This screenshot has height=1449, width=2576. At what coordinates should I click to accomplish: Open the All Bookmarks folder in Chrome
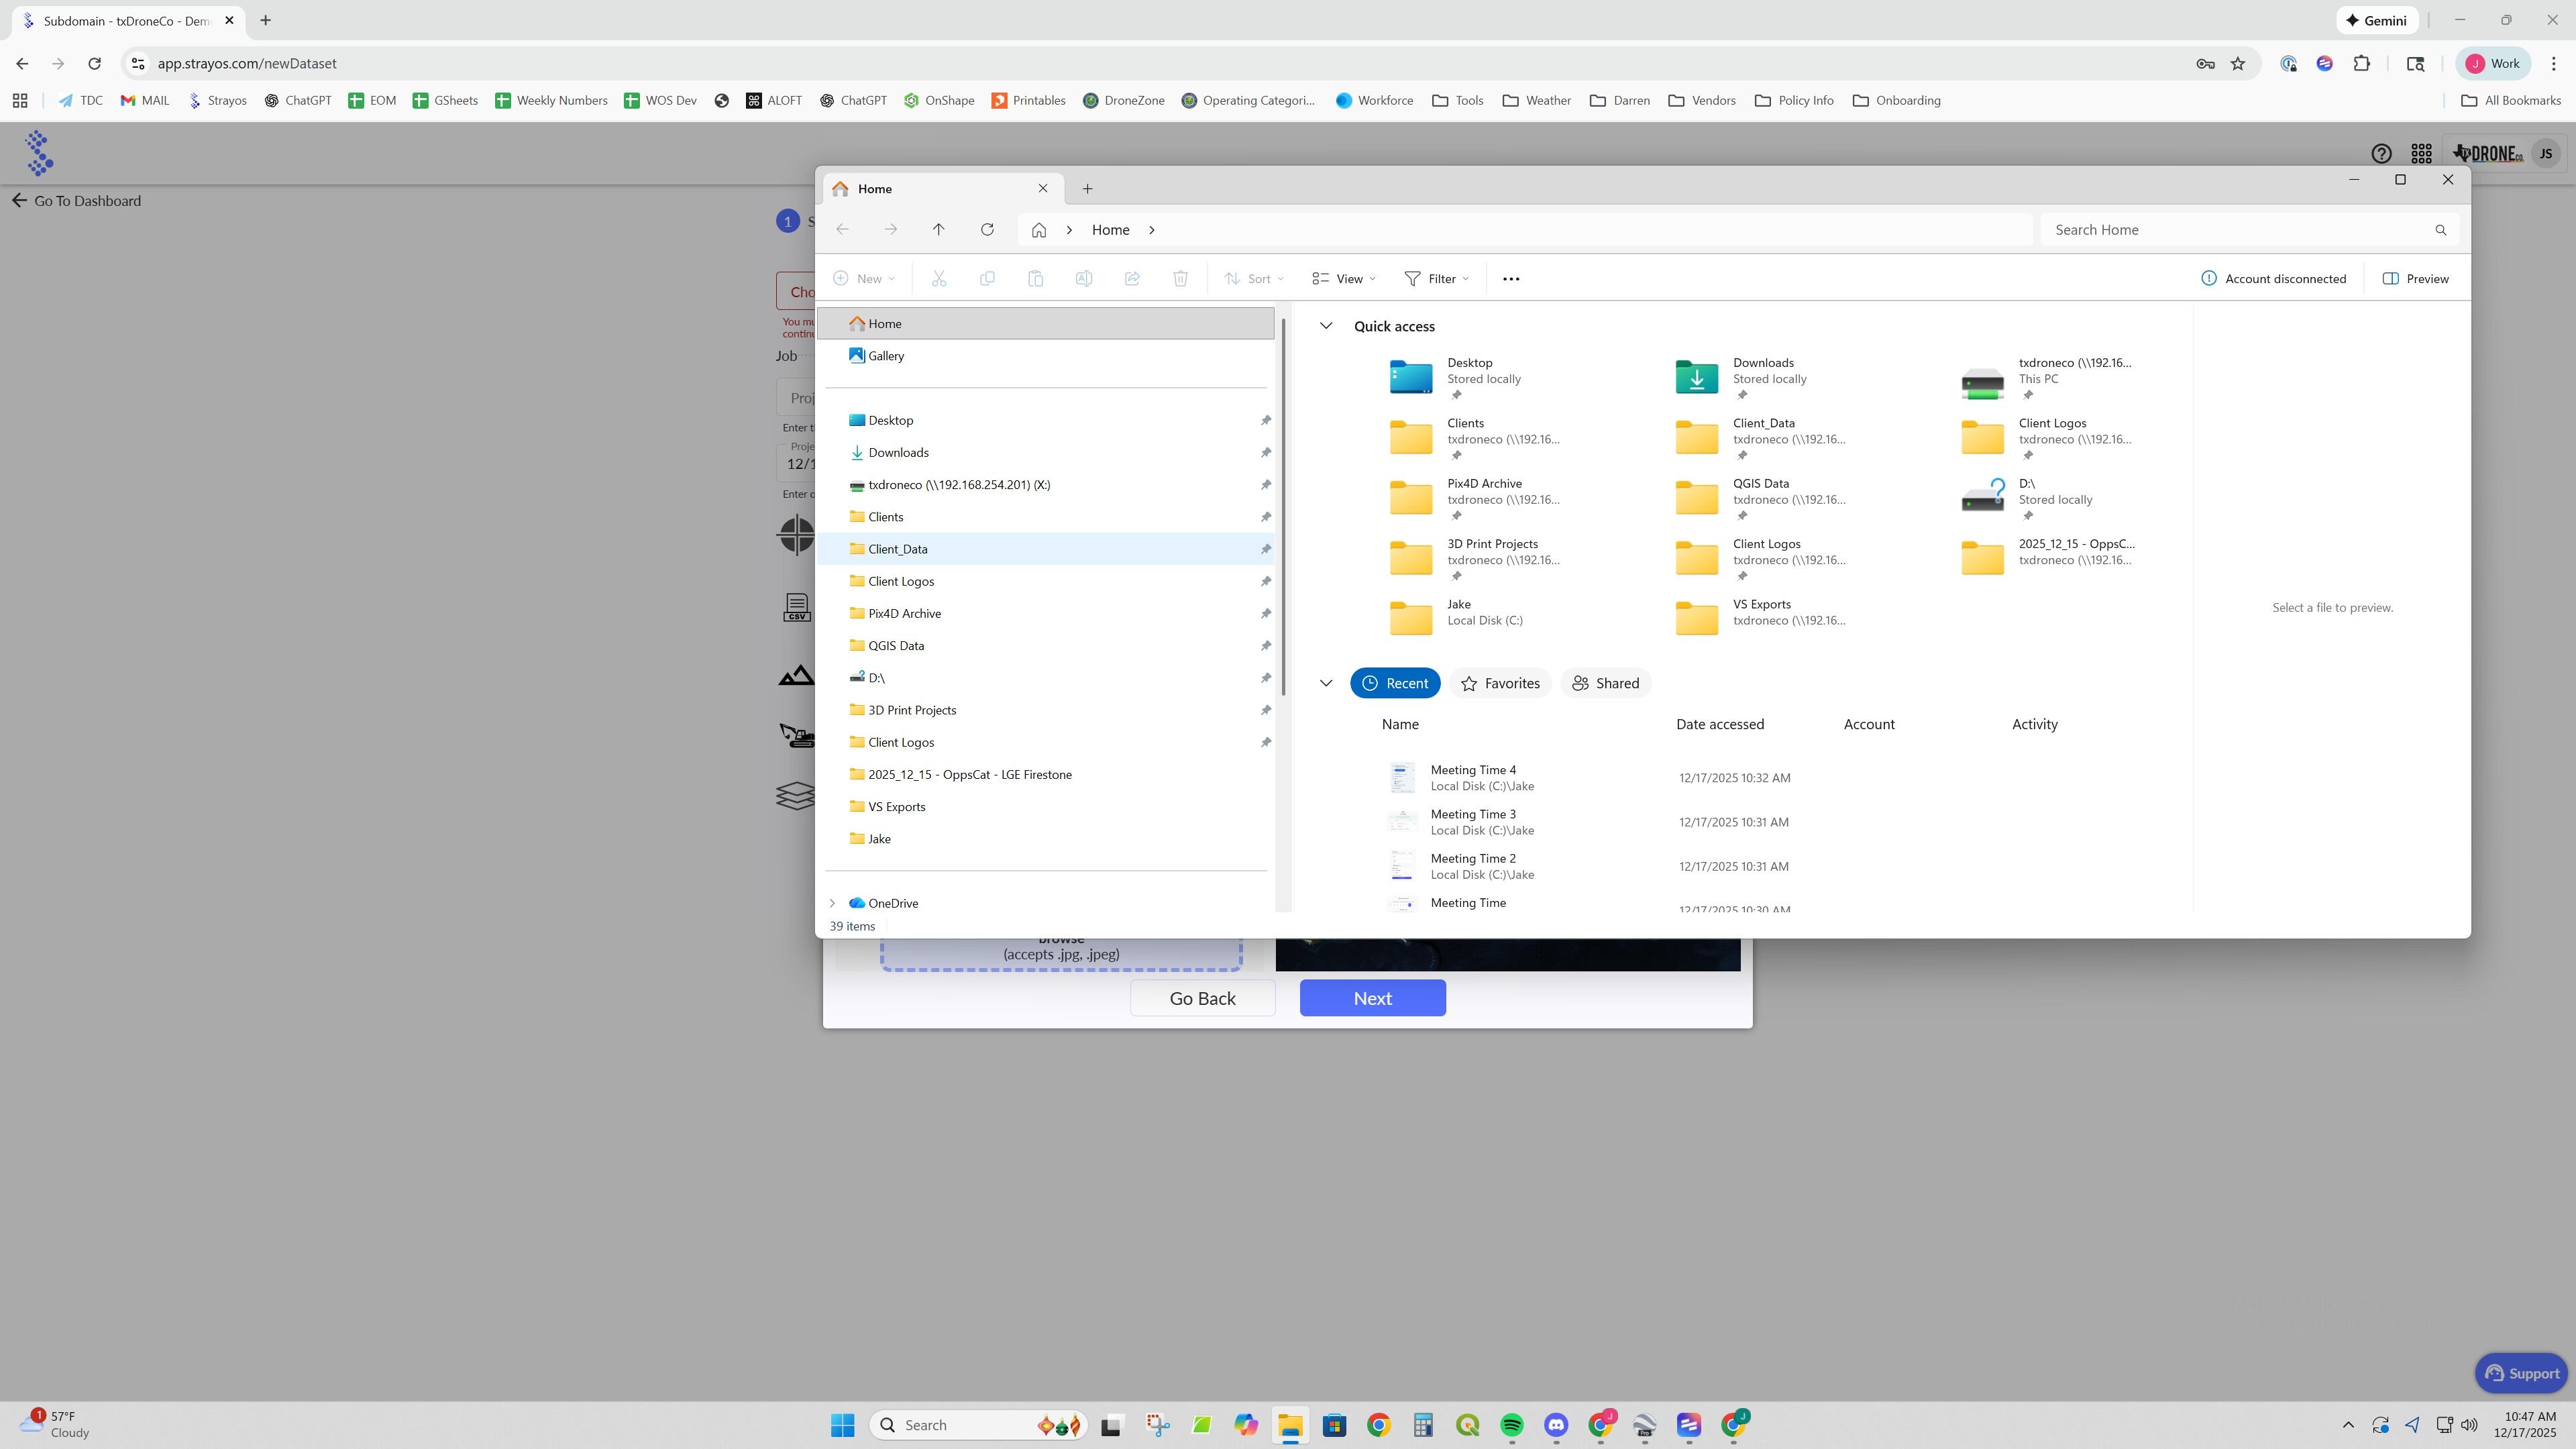[2510, 101]
